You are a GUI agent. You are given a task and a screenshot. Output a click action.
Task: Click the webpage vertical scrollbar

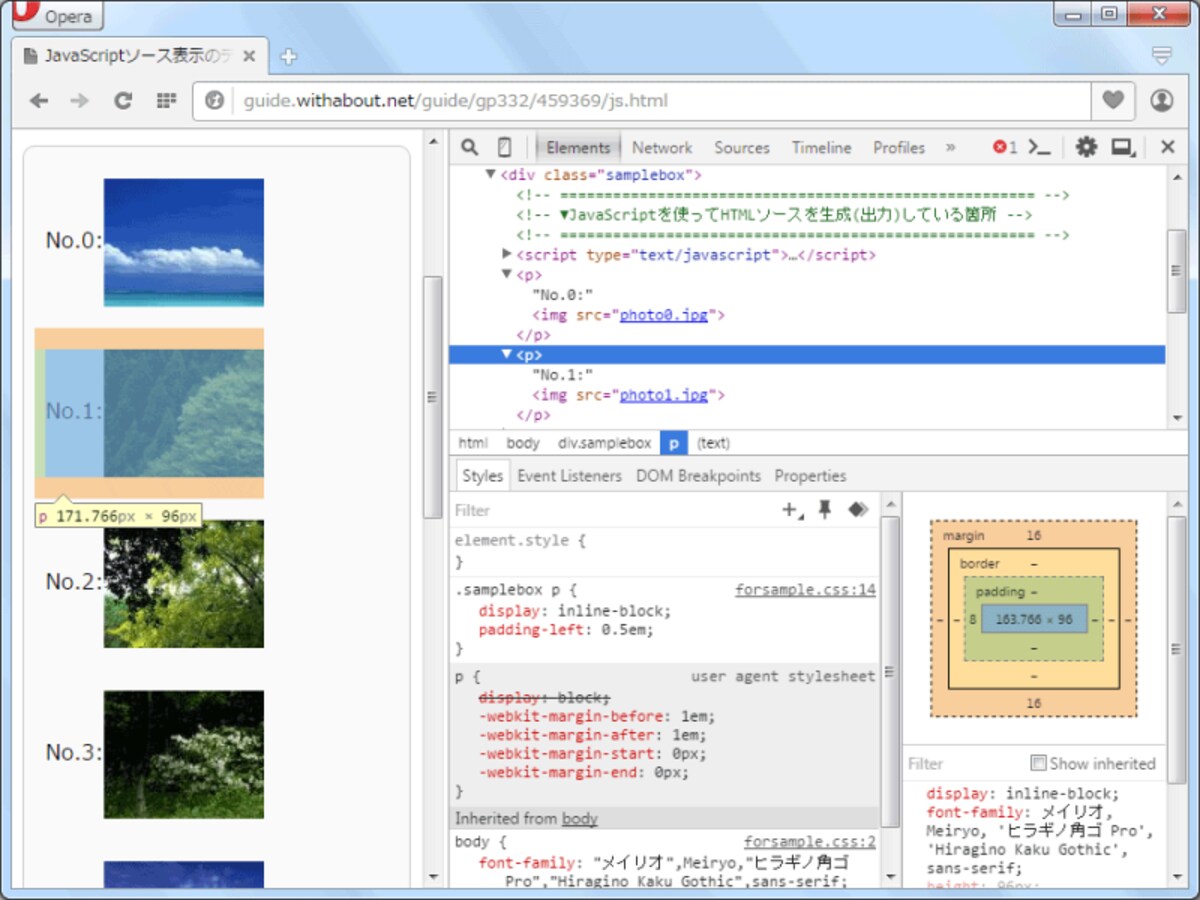(x=433, y=396)
